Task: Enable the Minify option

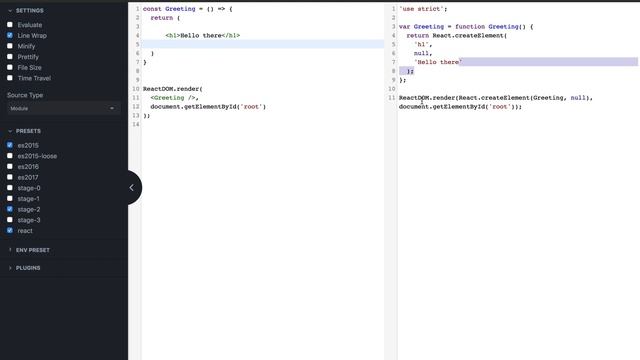Action: point(10,46)
